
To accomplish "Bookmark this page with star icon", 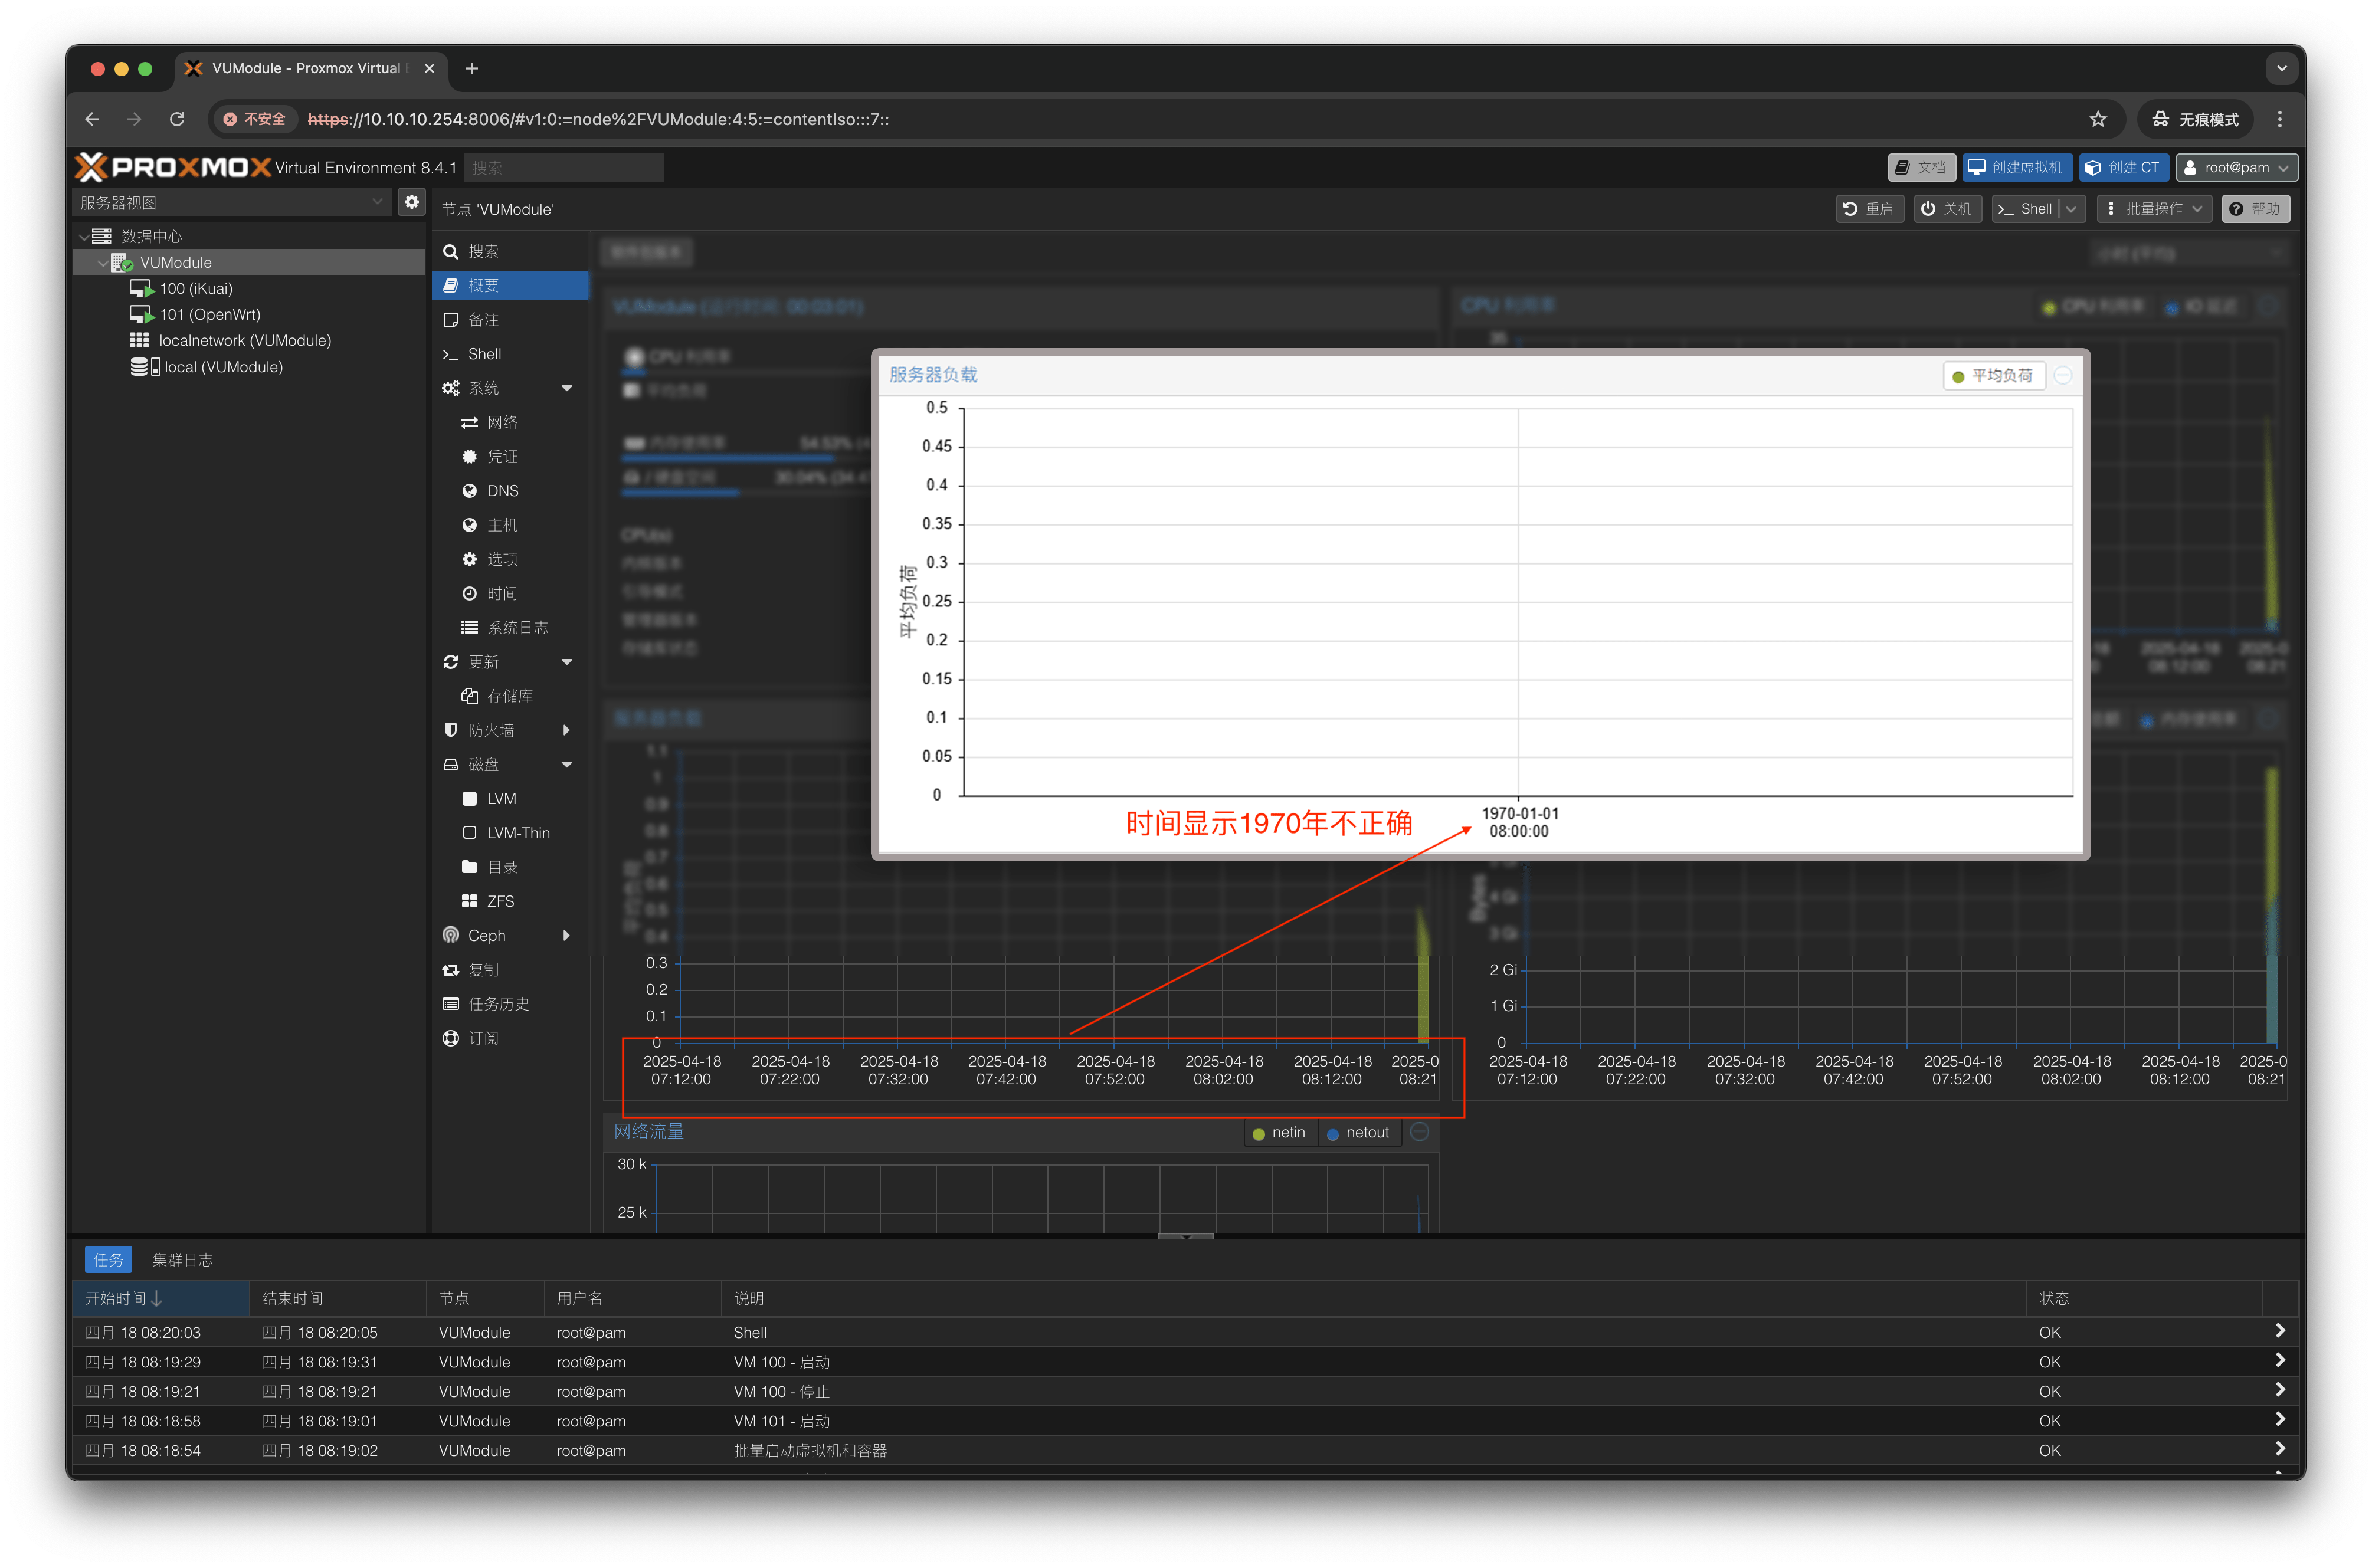I will point(2098,119).
